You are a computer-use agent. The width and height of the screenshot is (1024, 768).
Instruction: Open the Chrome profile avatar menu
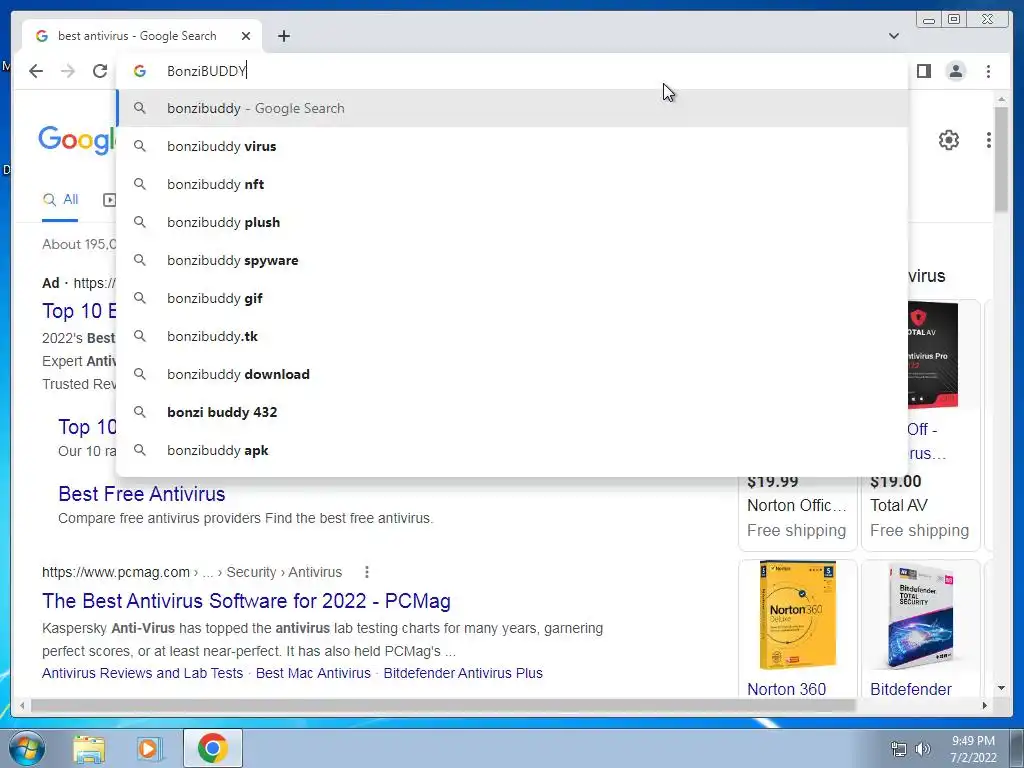tap(955, 71)
